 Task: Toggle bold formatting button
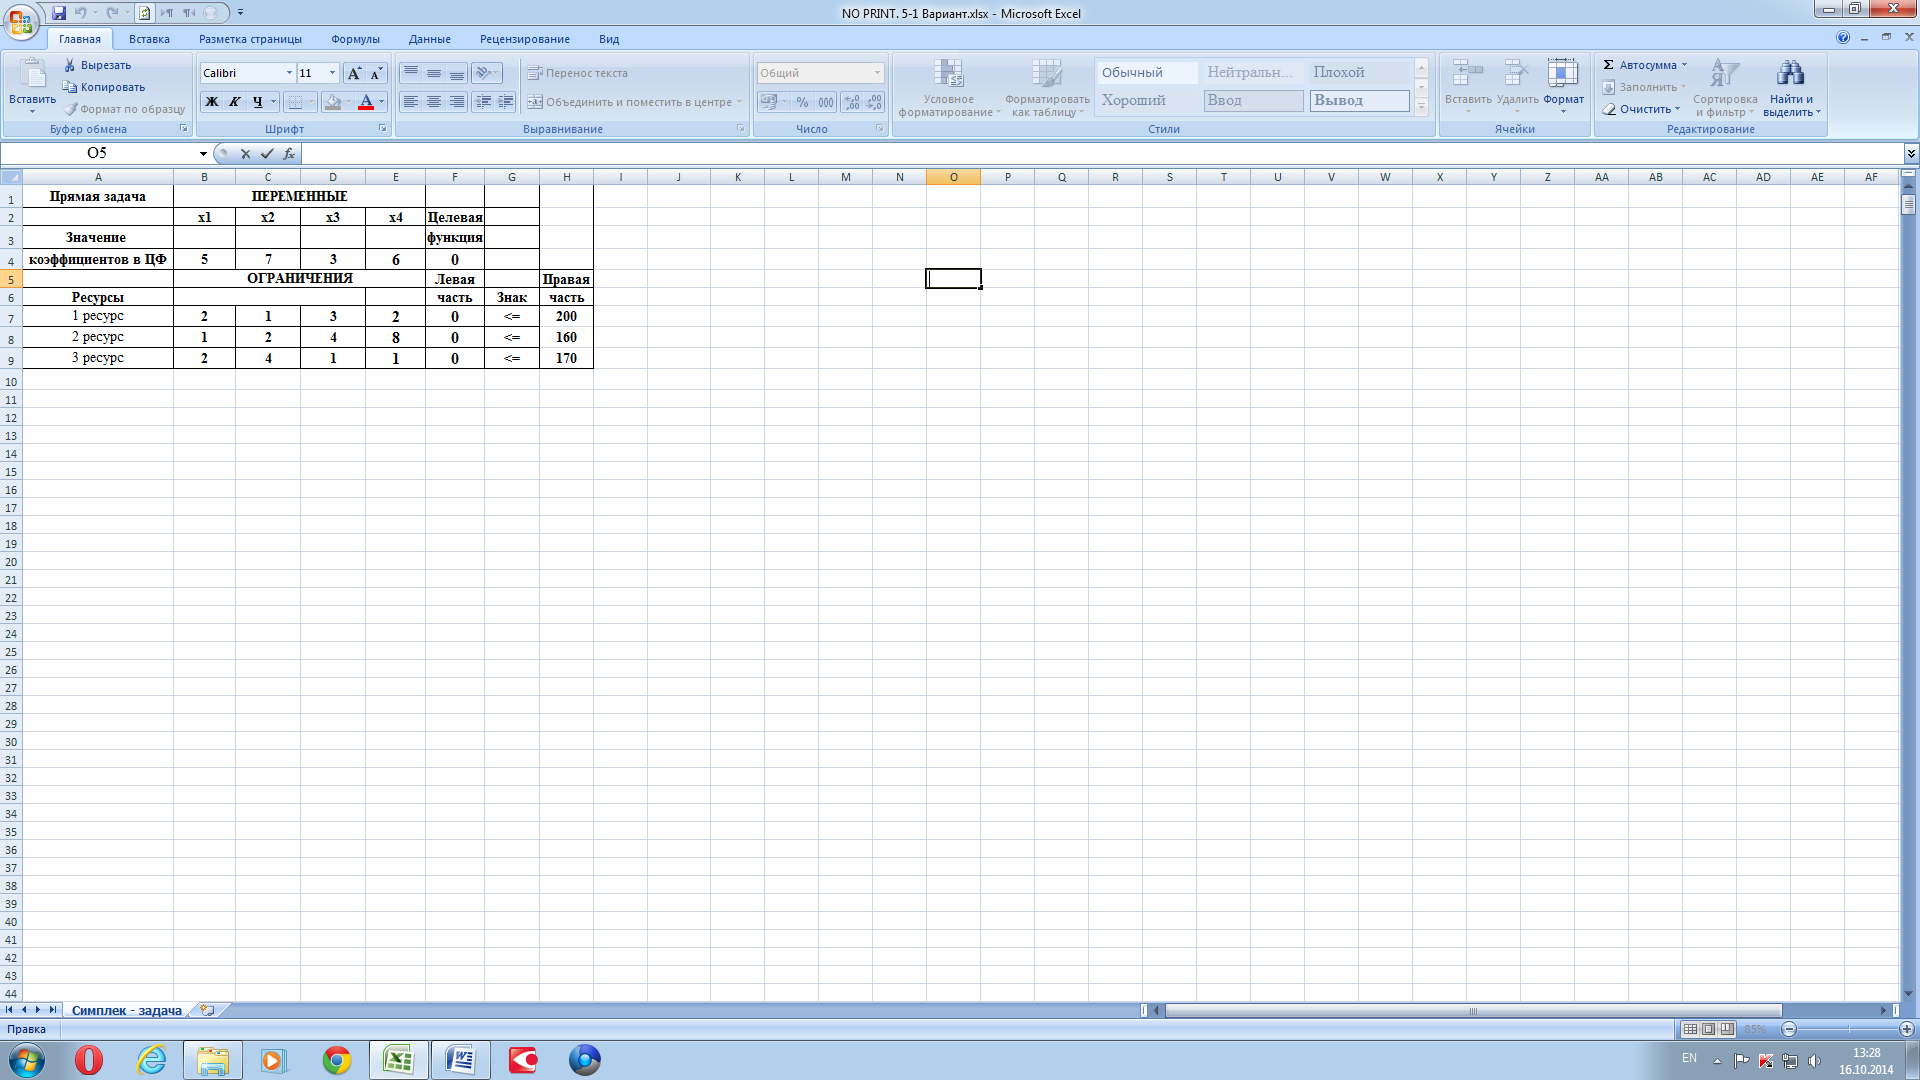tap(212, 102)
